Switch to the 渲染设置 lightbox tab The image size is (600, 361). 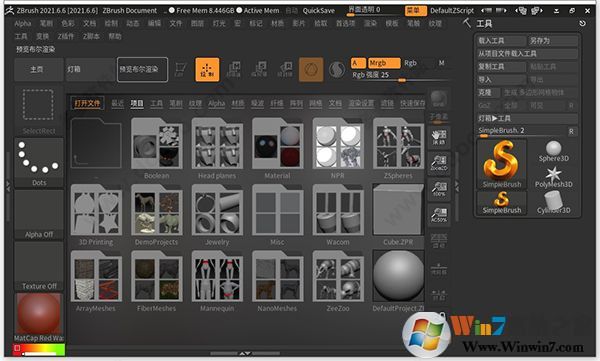pos(361,103)
